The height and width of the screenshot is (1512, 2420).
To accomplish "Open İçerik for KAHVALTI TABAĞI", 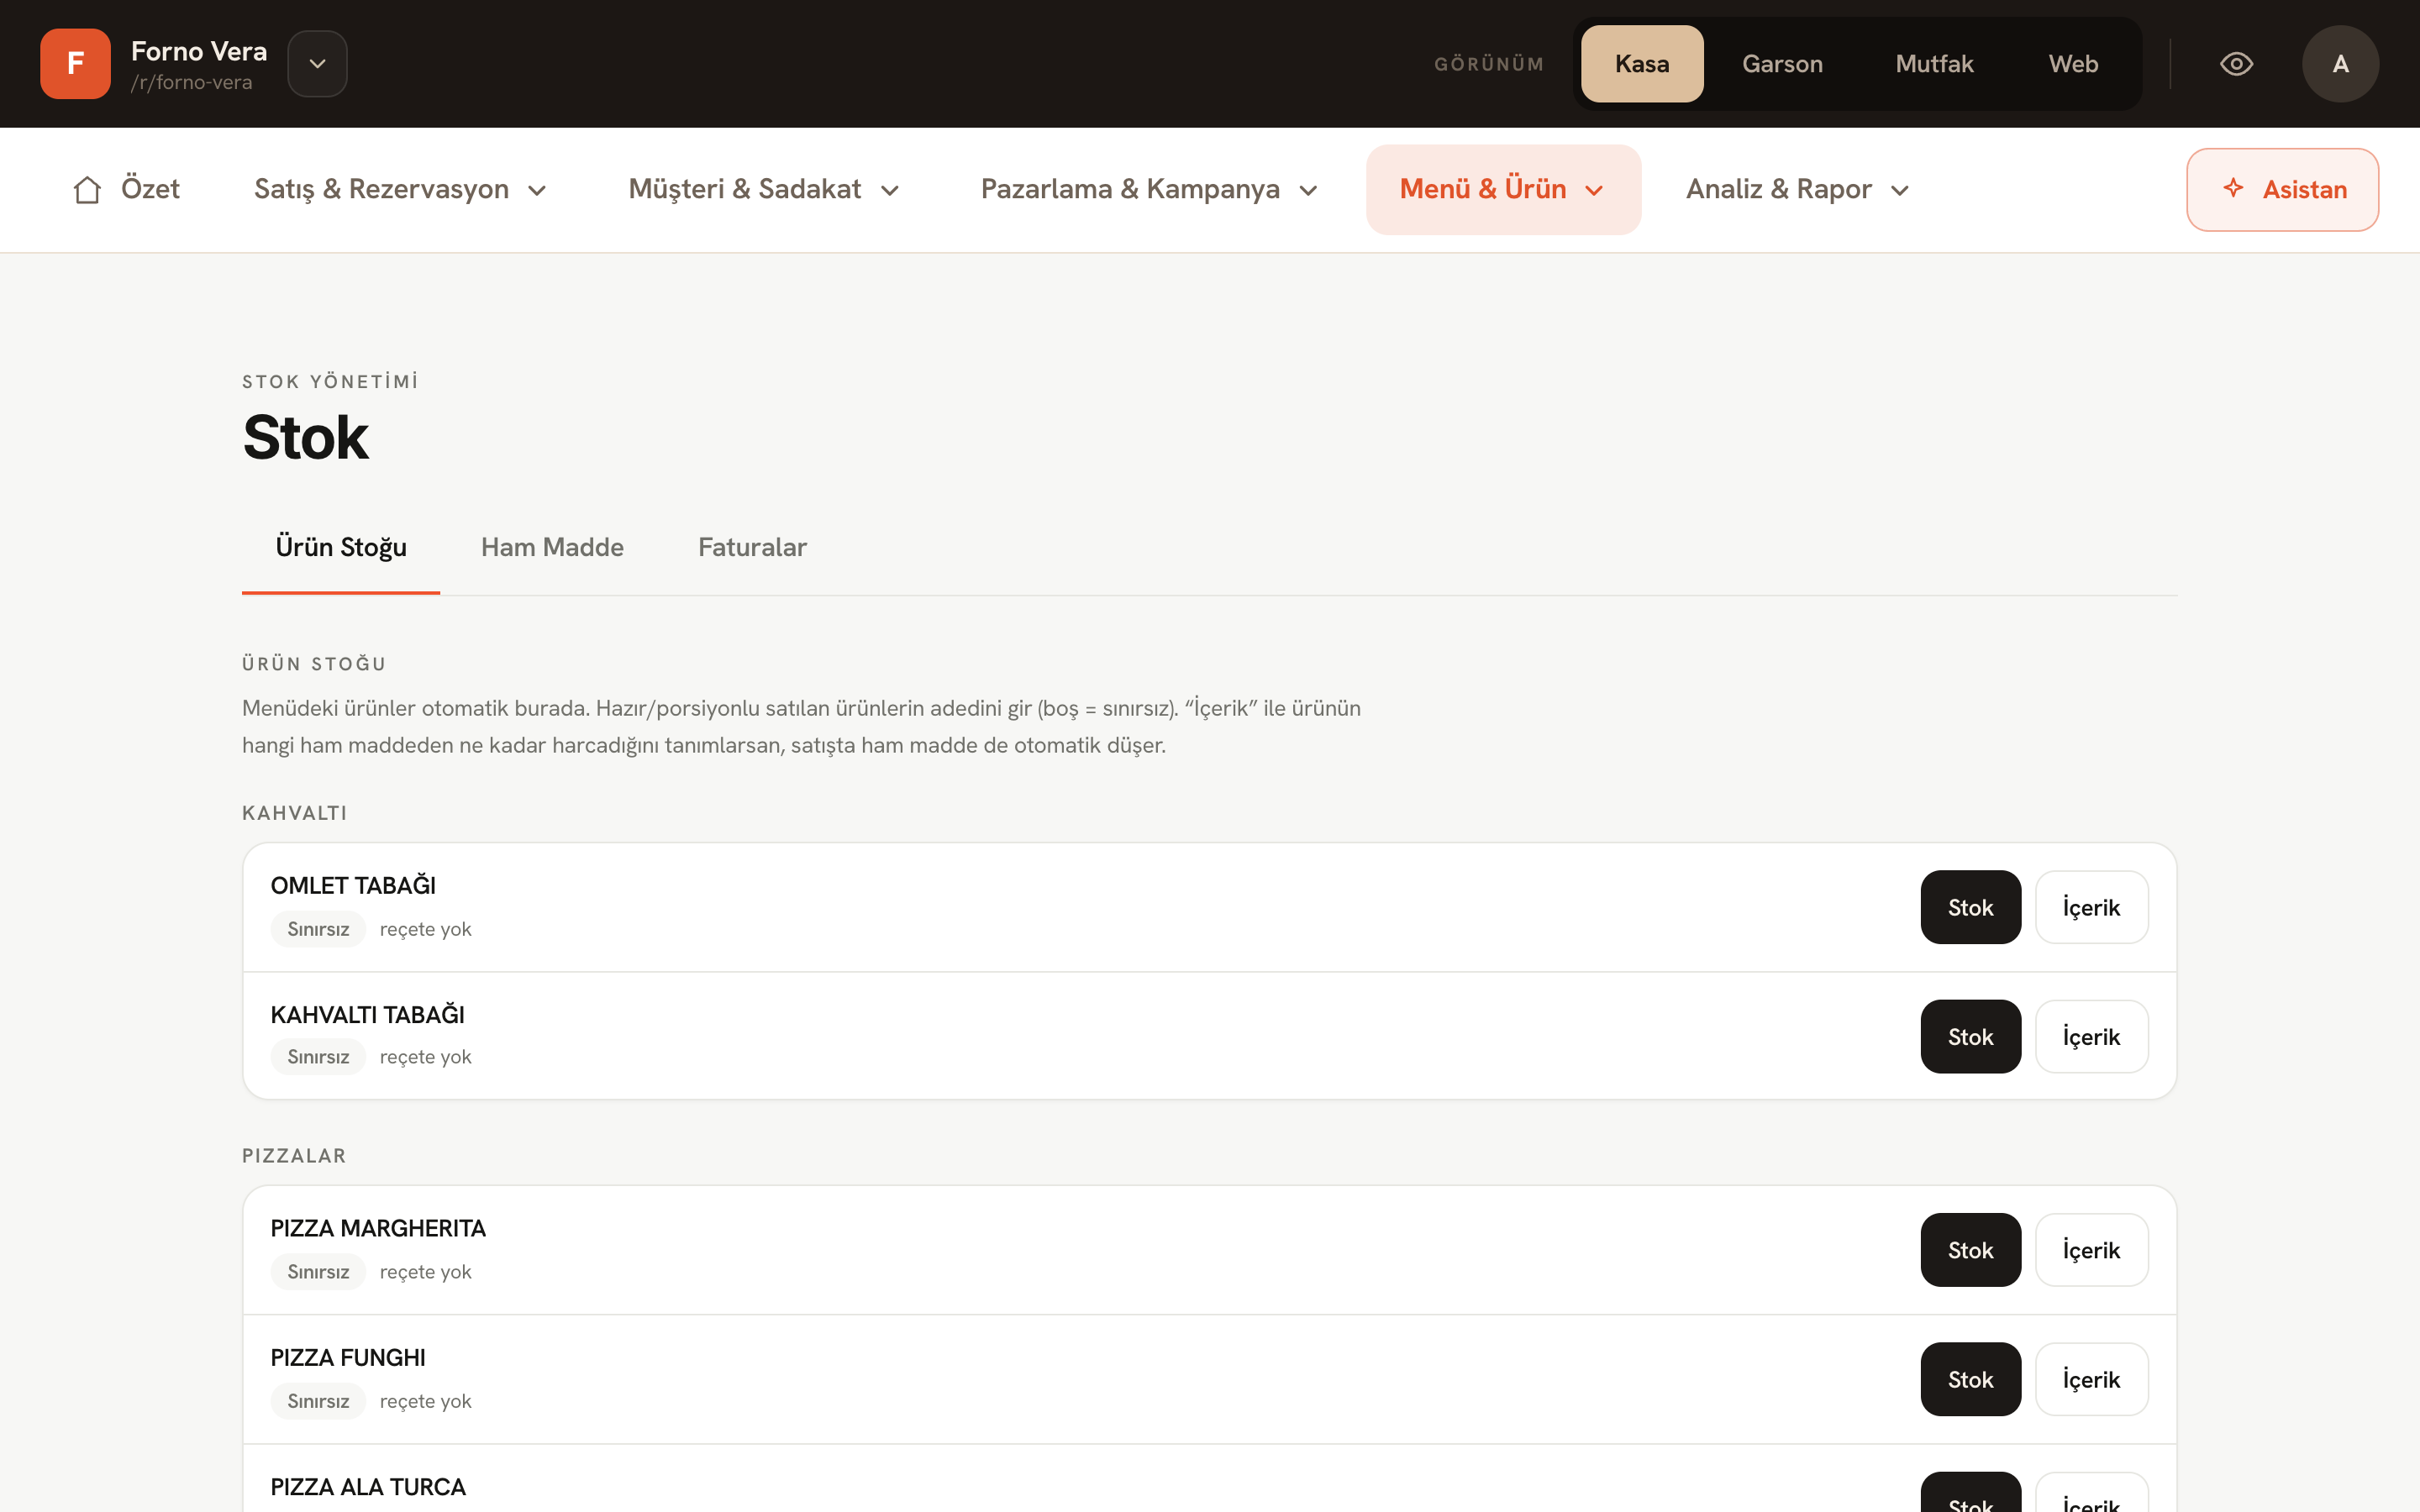I will point(2091,1036).
